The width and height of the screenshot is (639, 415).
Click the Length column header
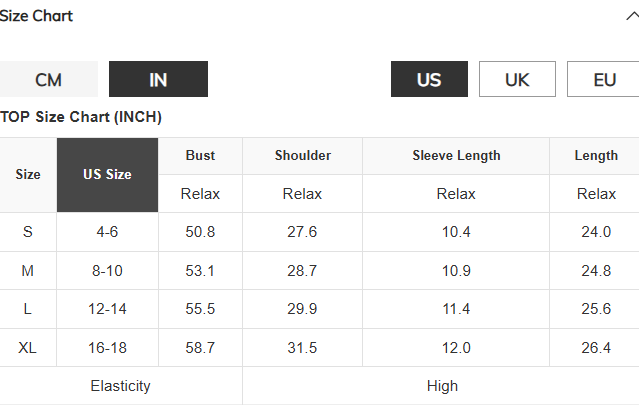coord(596,156)
